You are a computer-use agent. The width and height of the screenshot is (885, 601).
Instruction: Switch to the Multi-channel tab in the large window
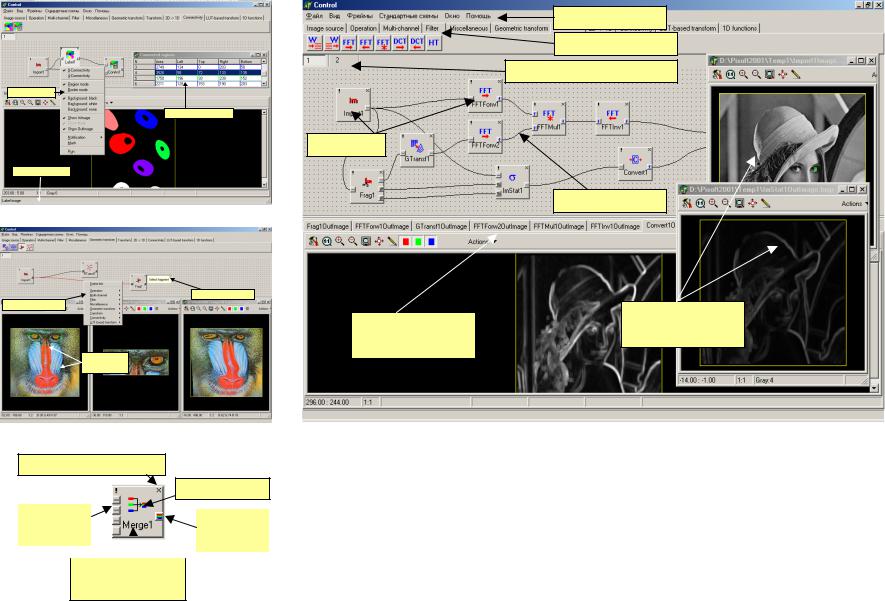[x=401, y=28]
